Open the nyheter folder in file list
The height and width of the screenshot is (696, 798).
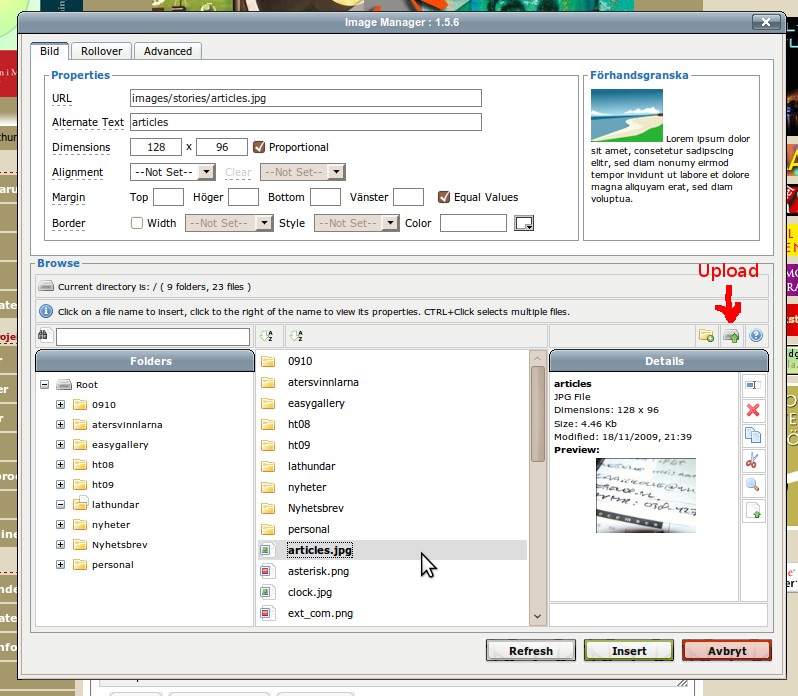pyautogui.click(x=307, y=487)
